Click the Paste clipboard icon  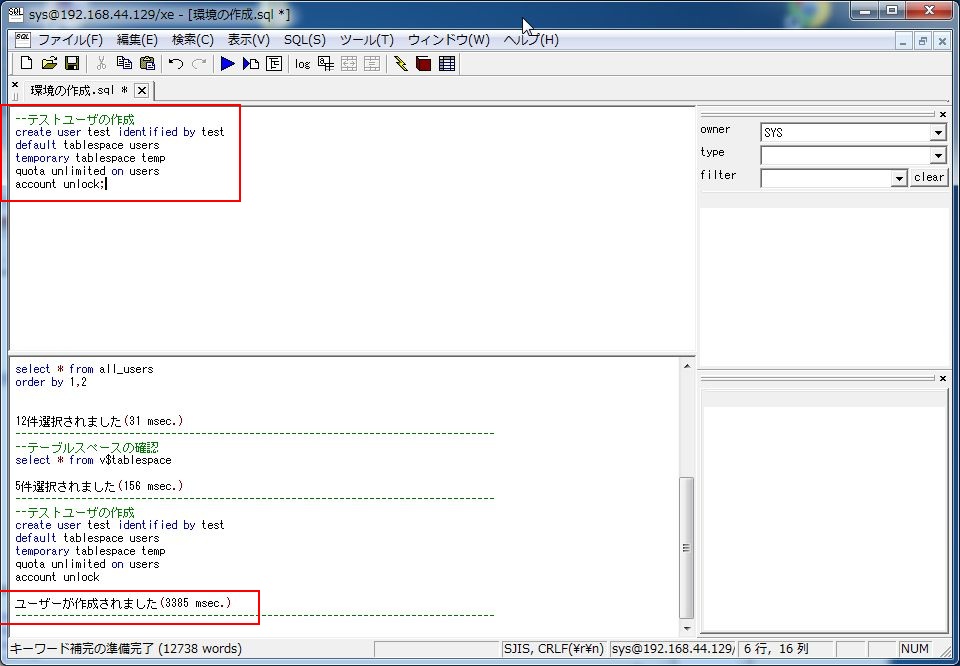pos(146,63)
